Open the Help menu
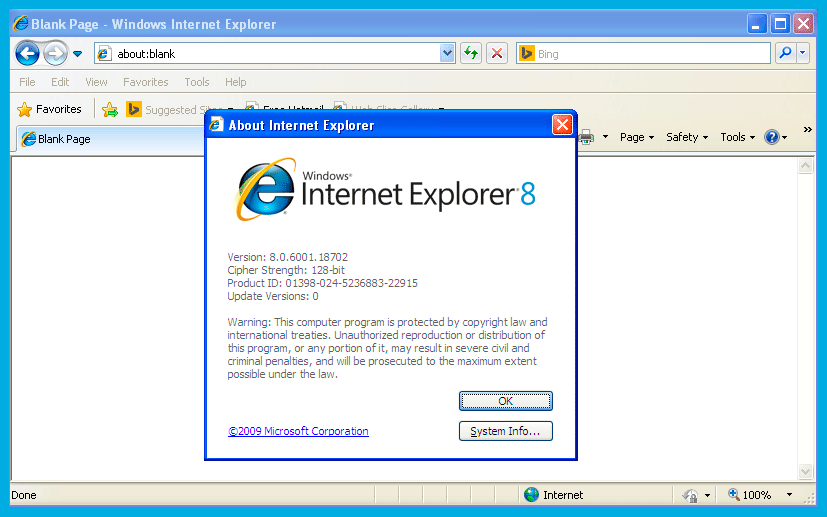827x517 pixels. 235,82
